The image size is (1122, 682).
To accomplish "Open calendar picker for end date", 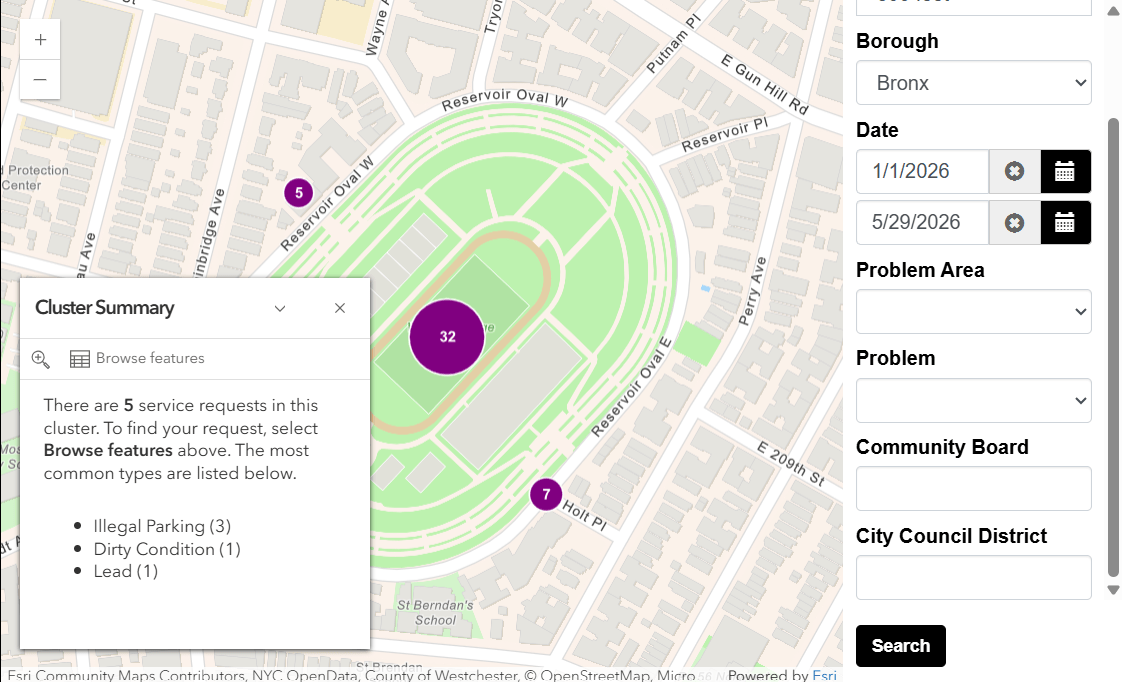I will click(1065, 223).
